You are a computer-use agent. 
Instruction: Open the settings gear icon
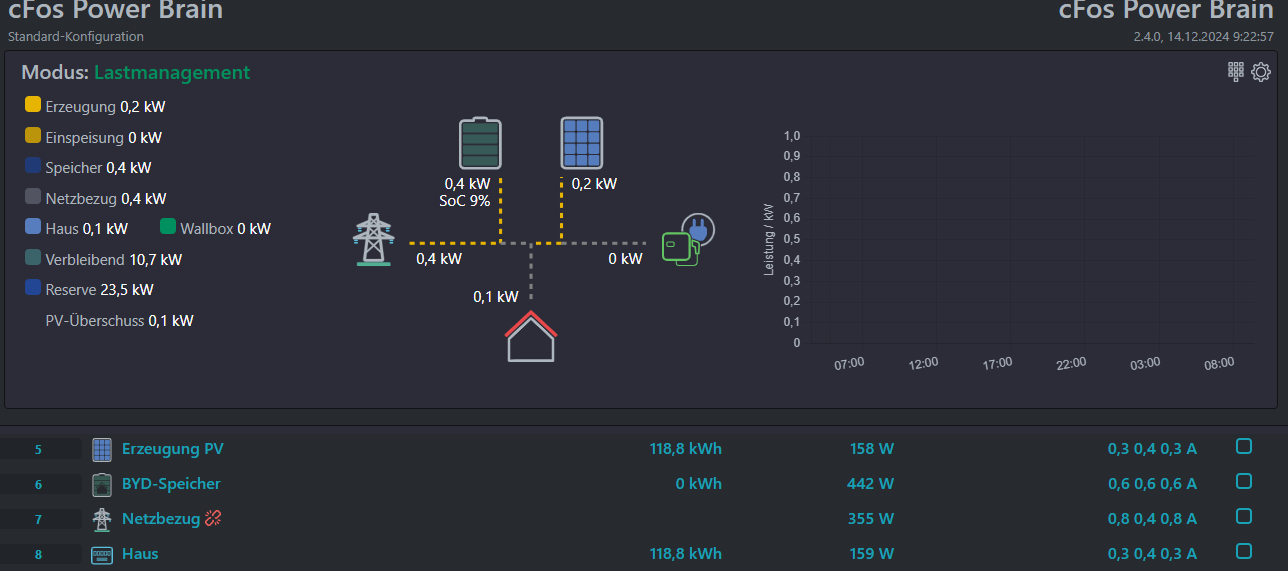pyautogui.click(x=1261, y=72)
